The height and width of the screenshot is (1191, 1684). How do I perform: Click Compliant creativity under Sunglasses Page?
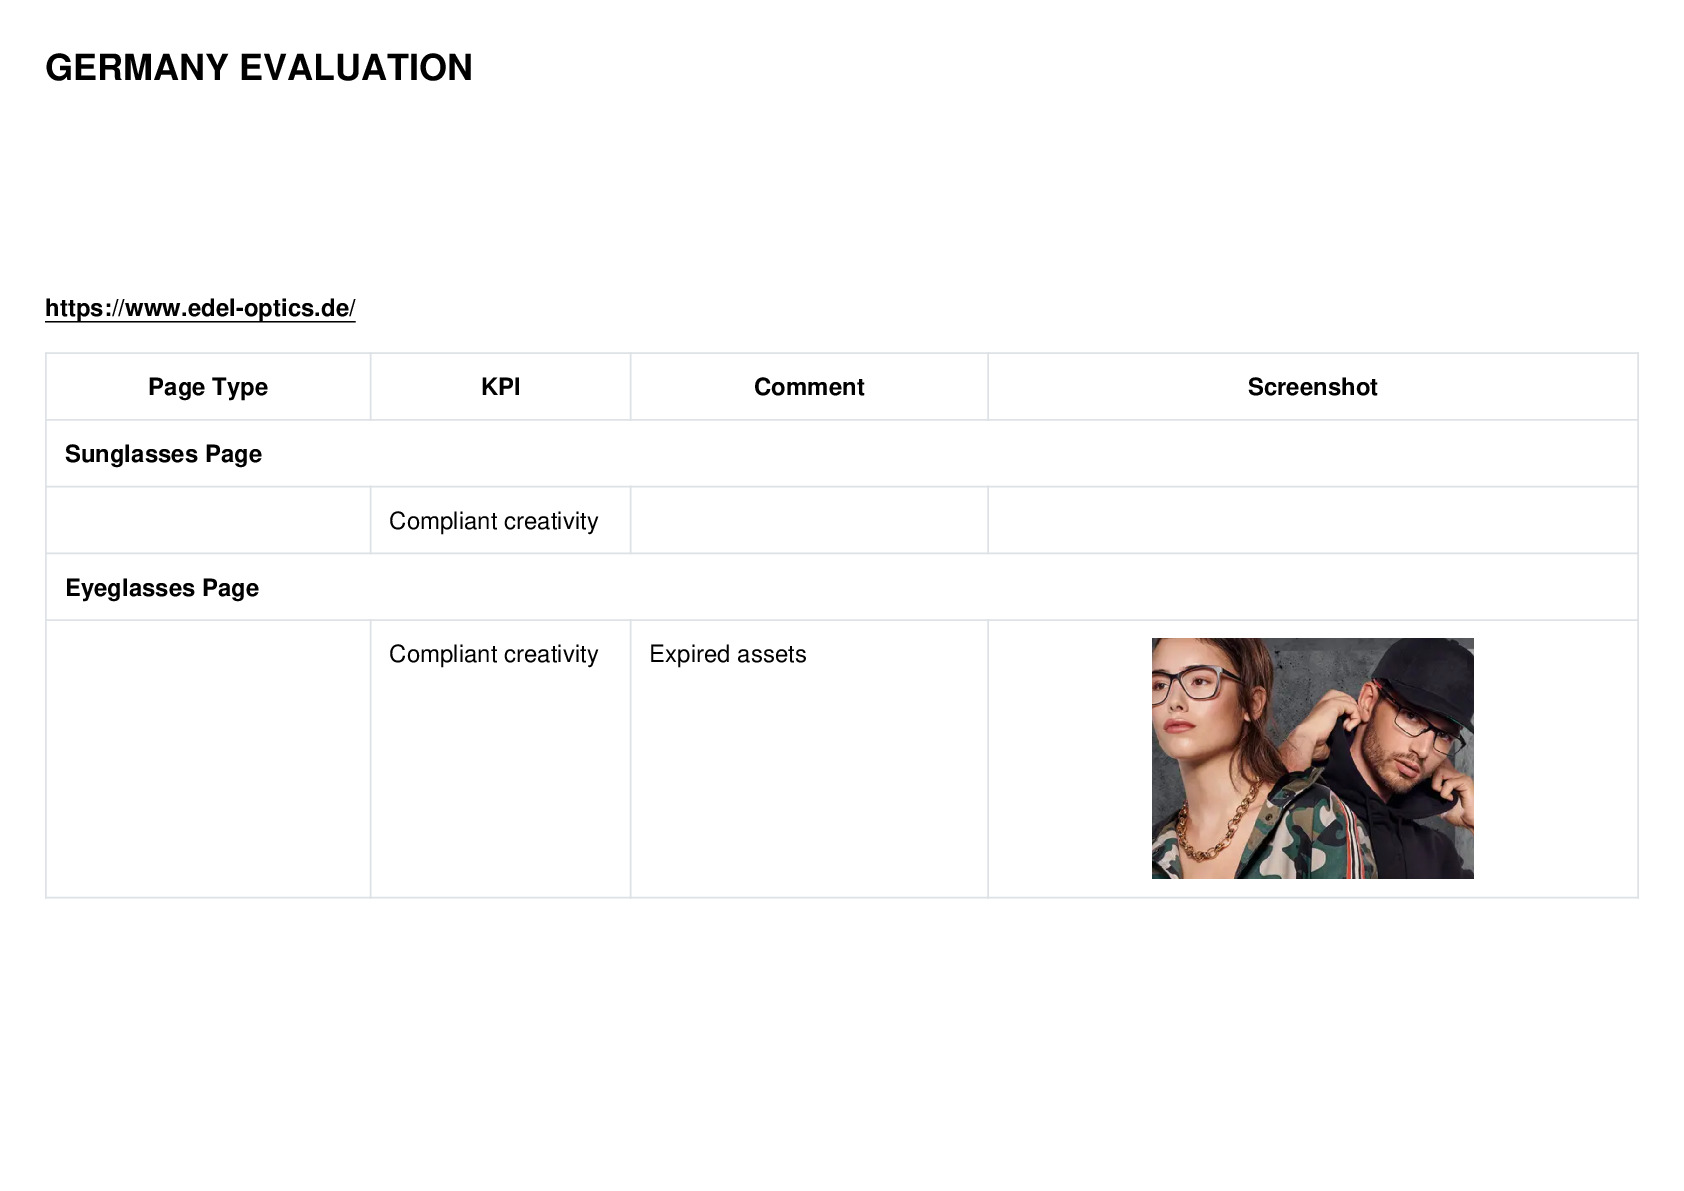[x=493, y=521]
